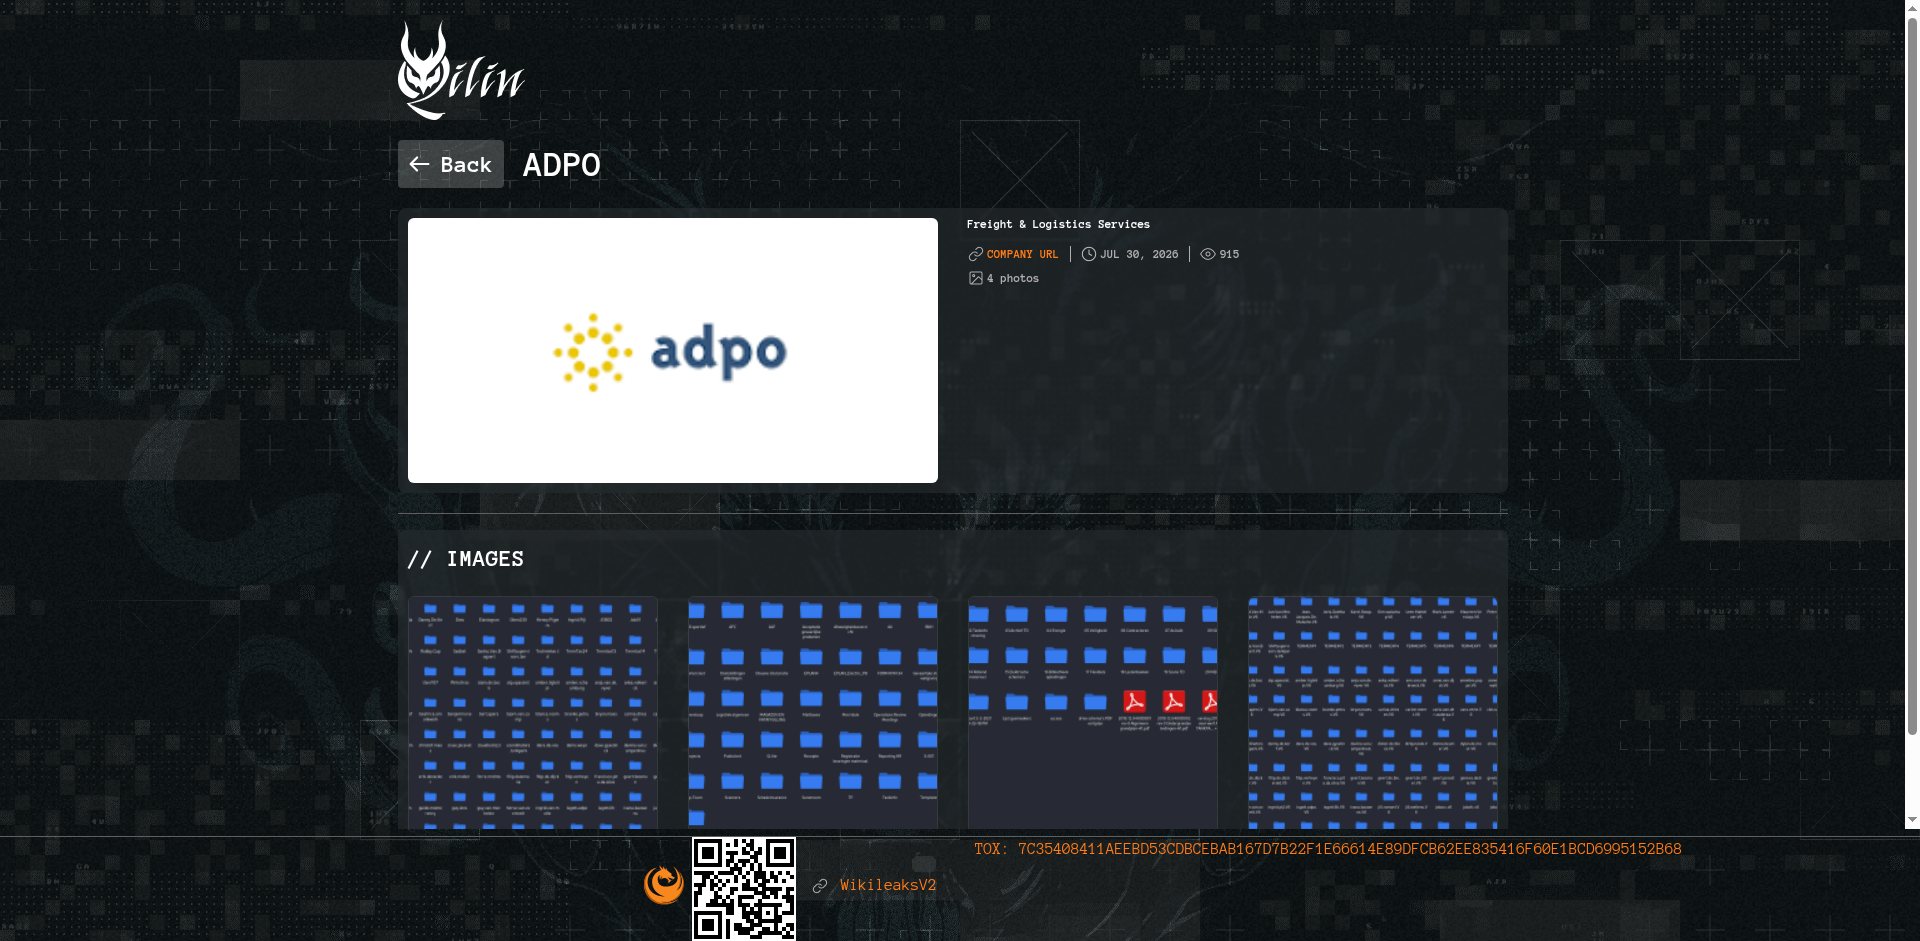Click the clock icon next to the date

[x=1089, y=254]
